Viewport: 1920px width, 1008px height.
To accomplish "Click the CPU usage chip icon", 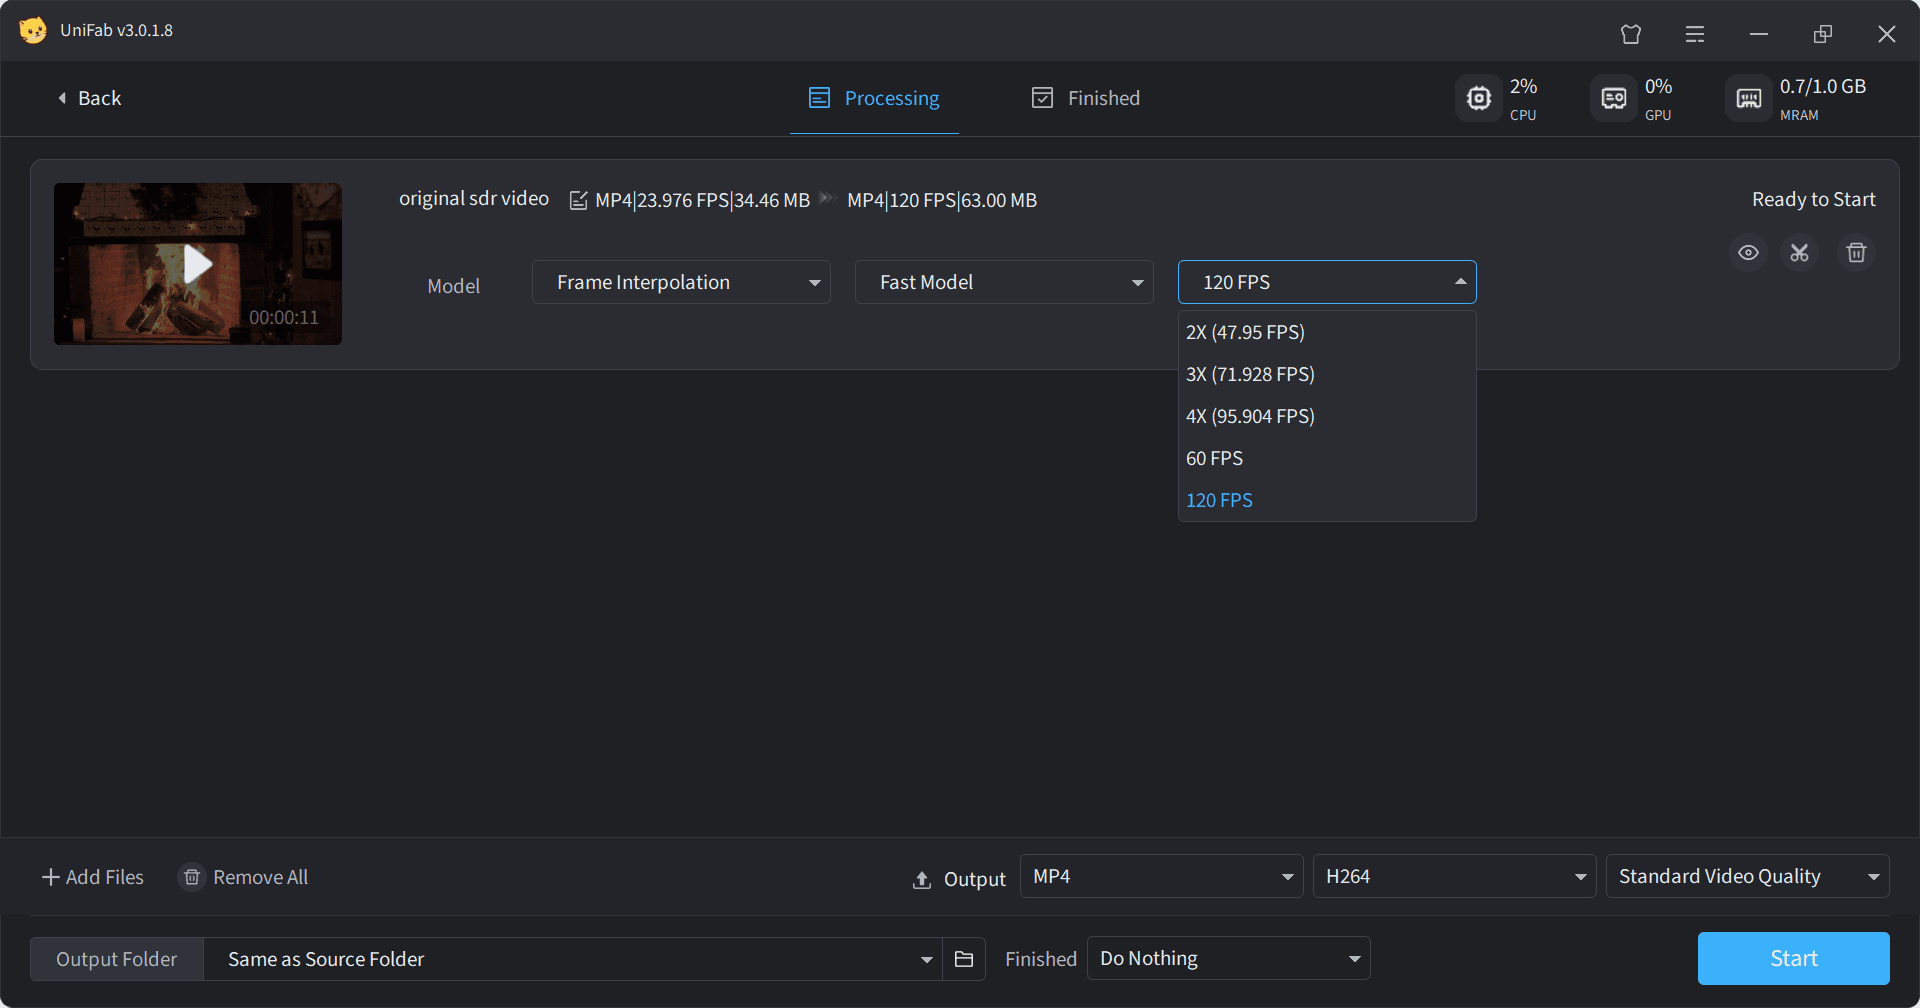I will coord(1479,98).
